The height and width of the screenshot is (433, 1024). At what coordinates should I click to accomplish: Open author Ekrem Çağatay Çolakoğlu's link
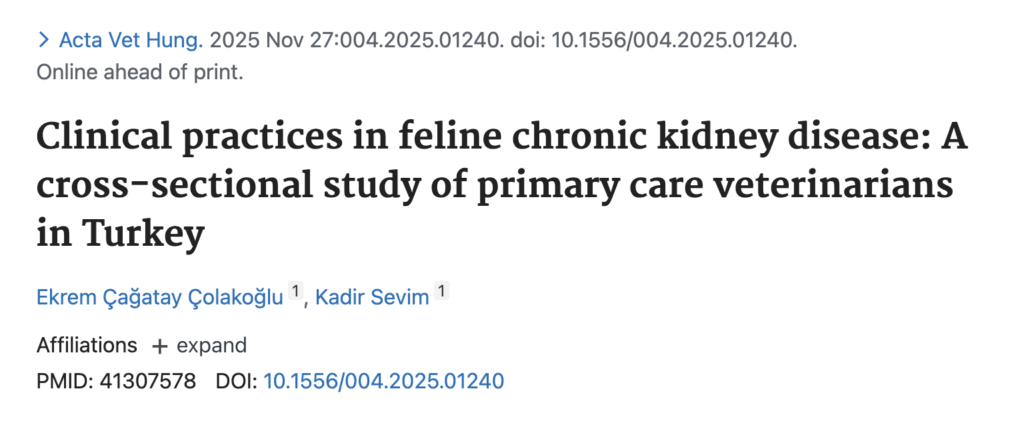tap(160, 297)
